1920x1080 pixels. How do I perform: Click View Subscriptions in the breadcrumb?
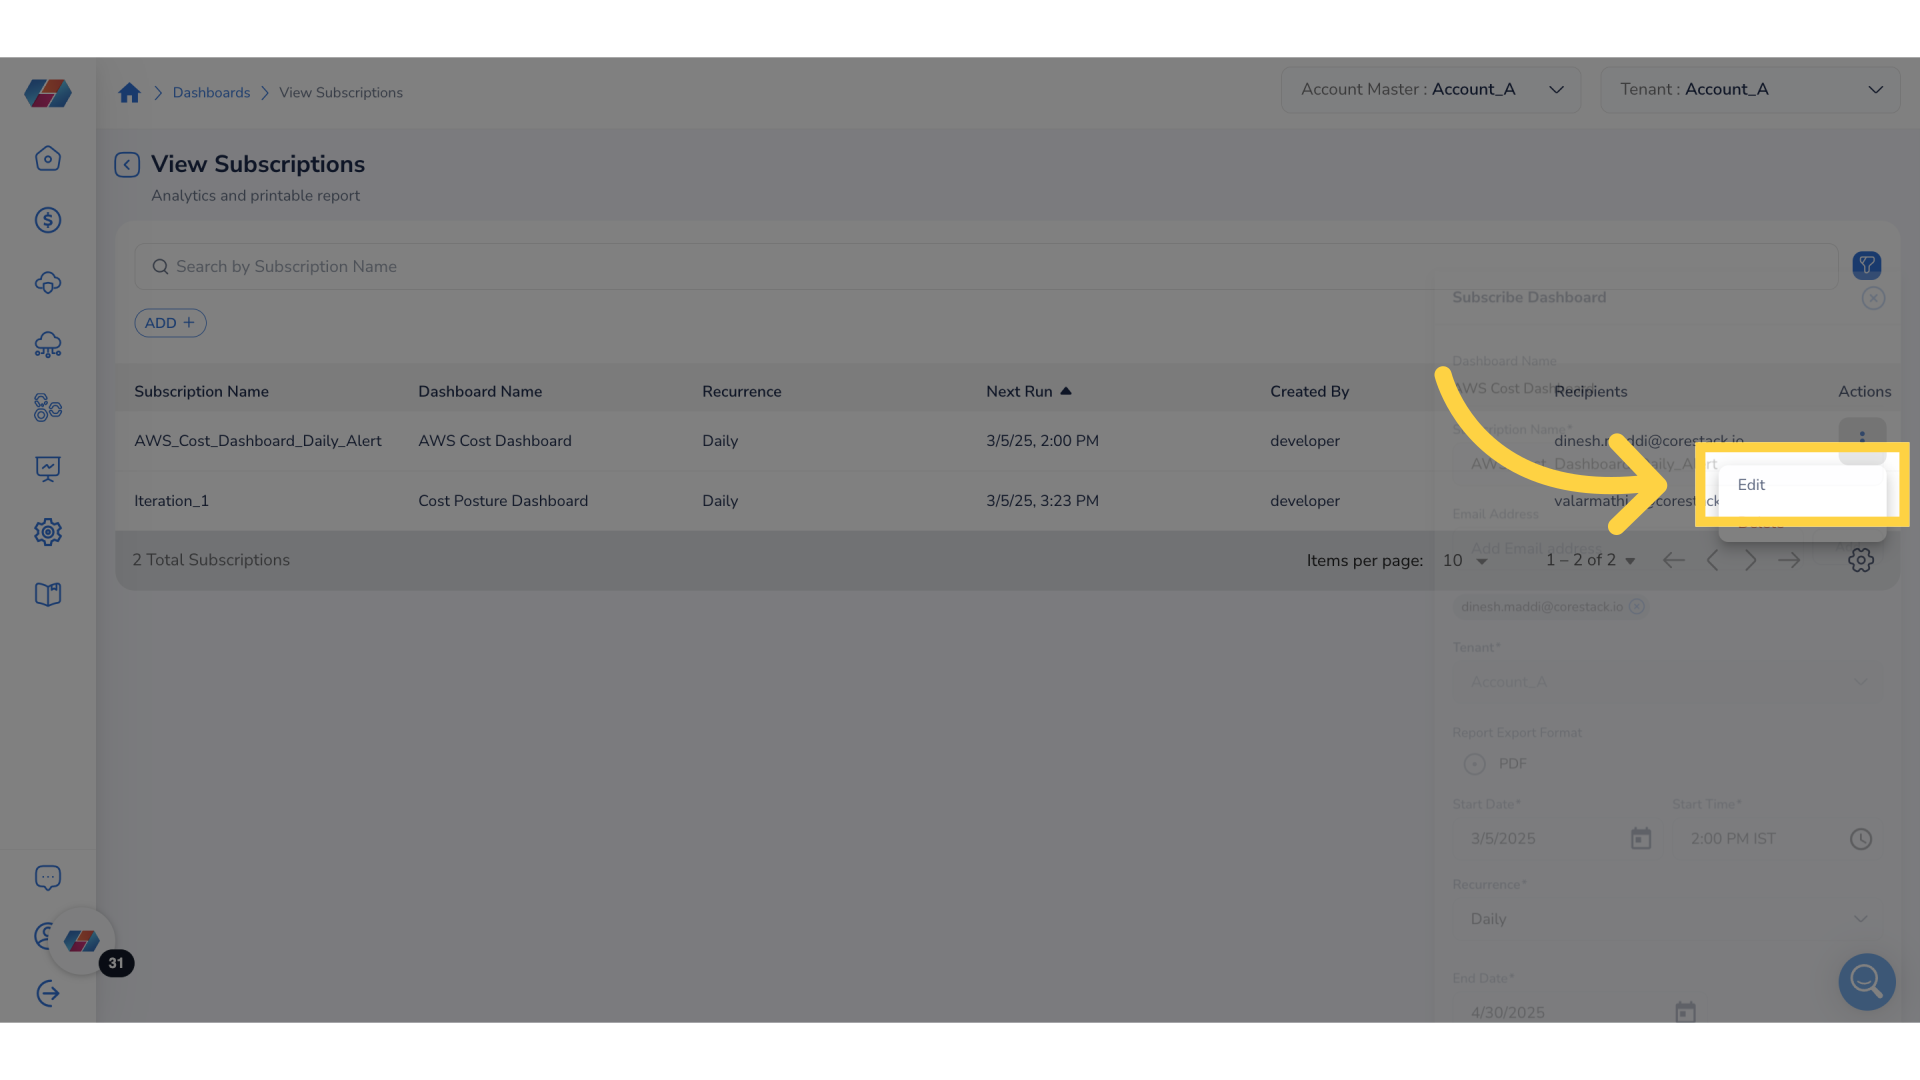[x=341, y=93]
